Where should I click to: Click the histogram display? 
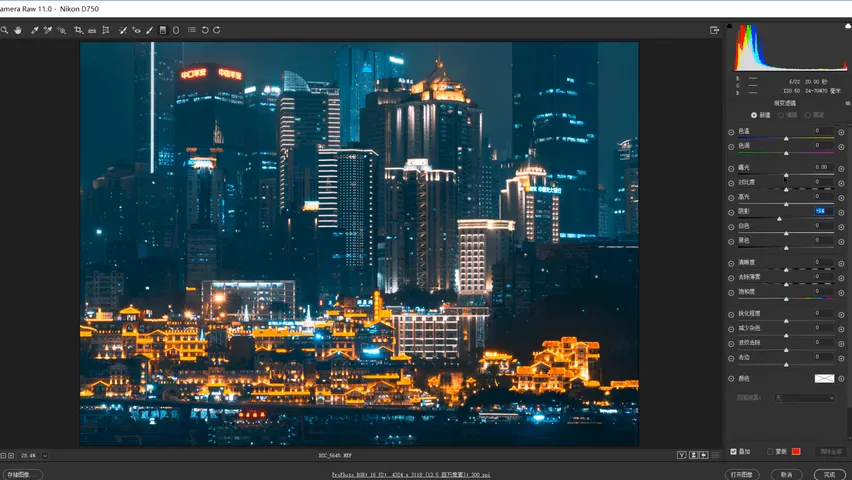pyautogui.click(x=791, y=47)
